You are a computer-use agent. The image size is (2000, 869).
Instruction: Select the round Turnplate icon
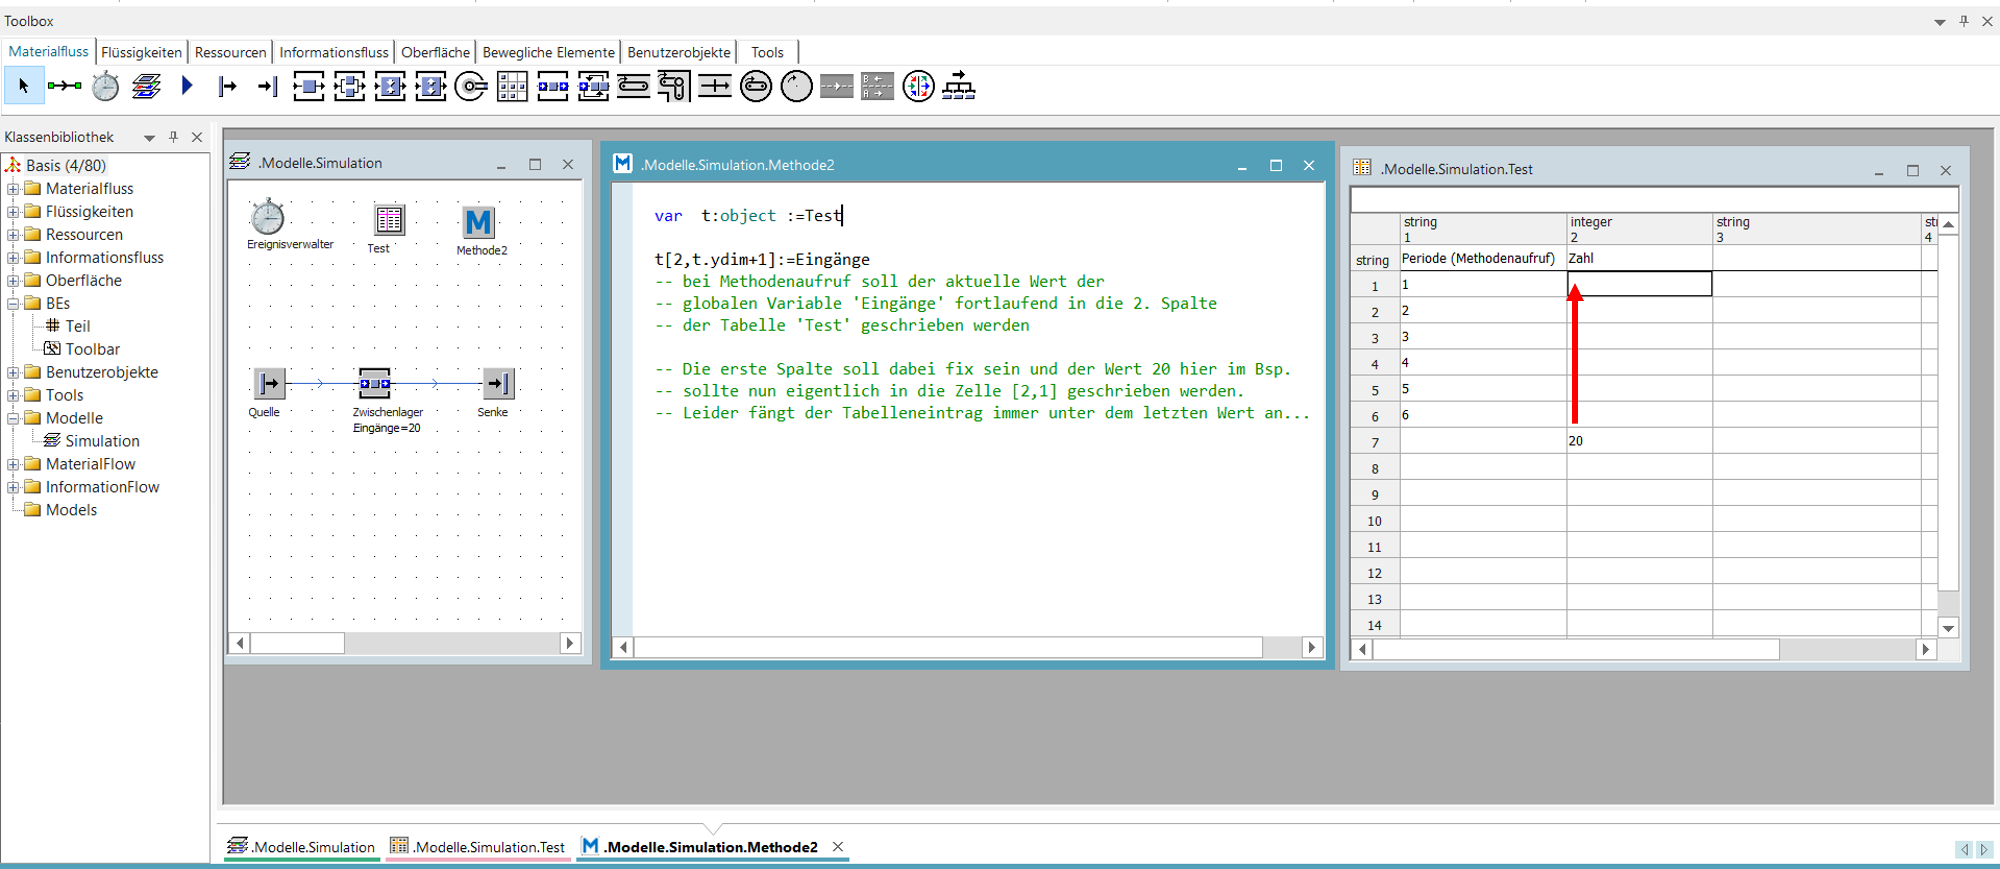(796, 87)
